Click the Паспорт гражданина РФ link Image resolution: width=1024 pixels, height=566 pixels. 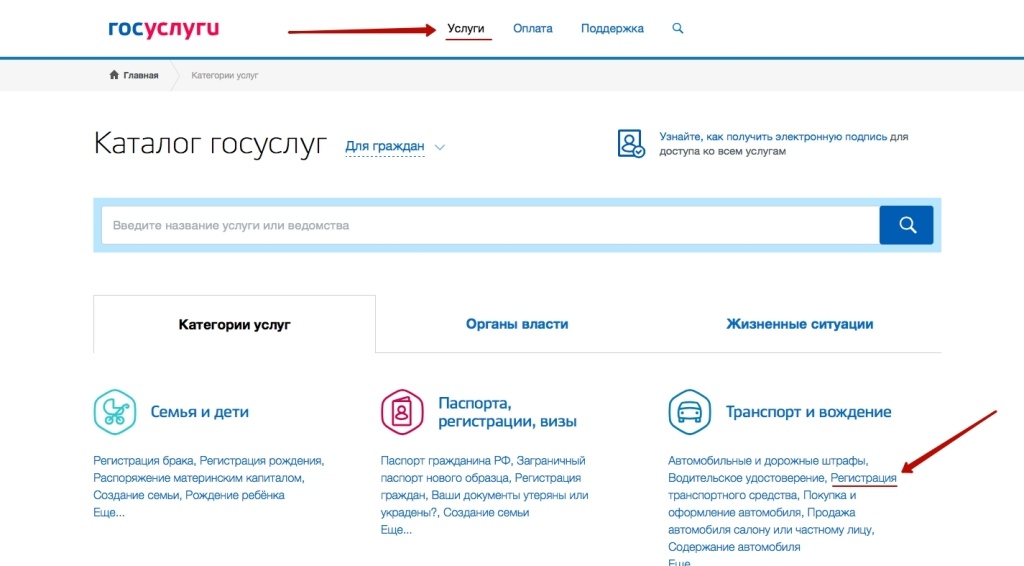coord(445,461)
